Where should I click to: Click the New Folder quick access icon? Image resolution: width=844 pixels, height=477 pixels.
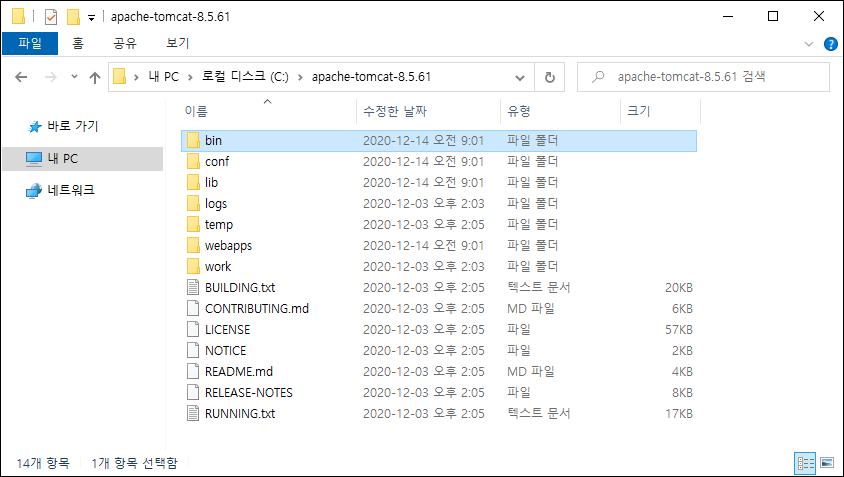click(73, 17)
